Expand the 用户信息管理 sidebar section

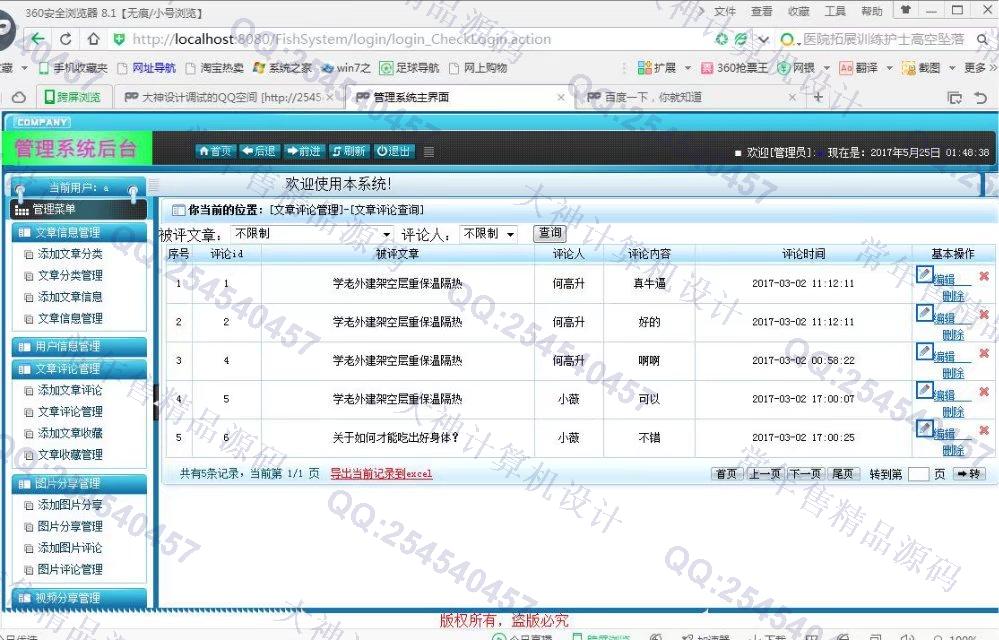[x=78, y=346]
